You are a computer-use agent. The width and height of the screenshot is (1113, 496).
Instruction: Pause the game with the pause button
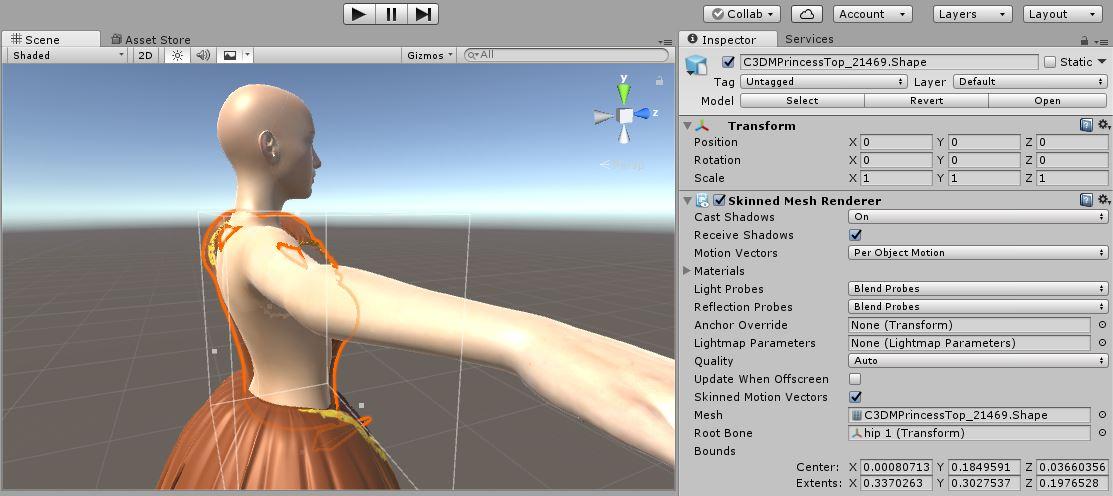point(391,13)
